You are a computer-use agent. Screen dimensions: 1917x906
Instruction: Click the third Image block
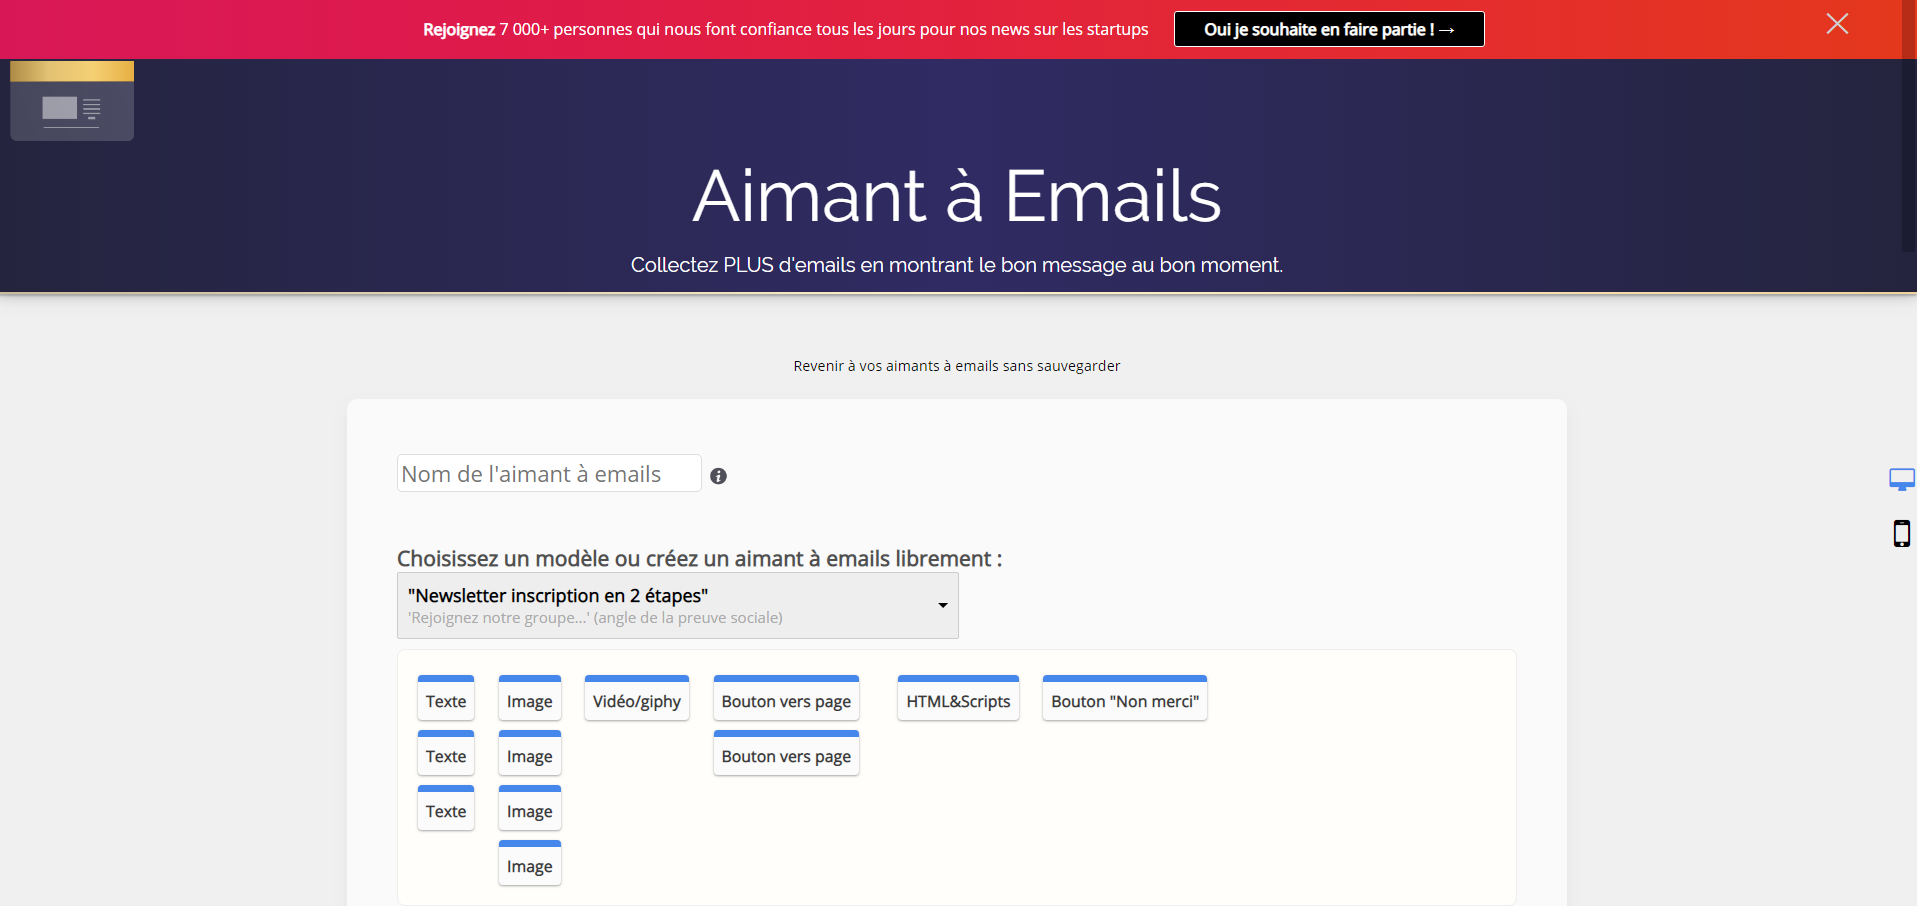529,810
